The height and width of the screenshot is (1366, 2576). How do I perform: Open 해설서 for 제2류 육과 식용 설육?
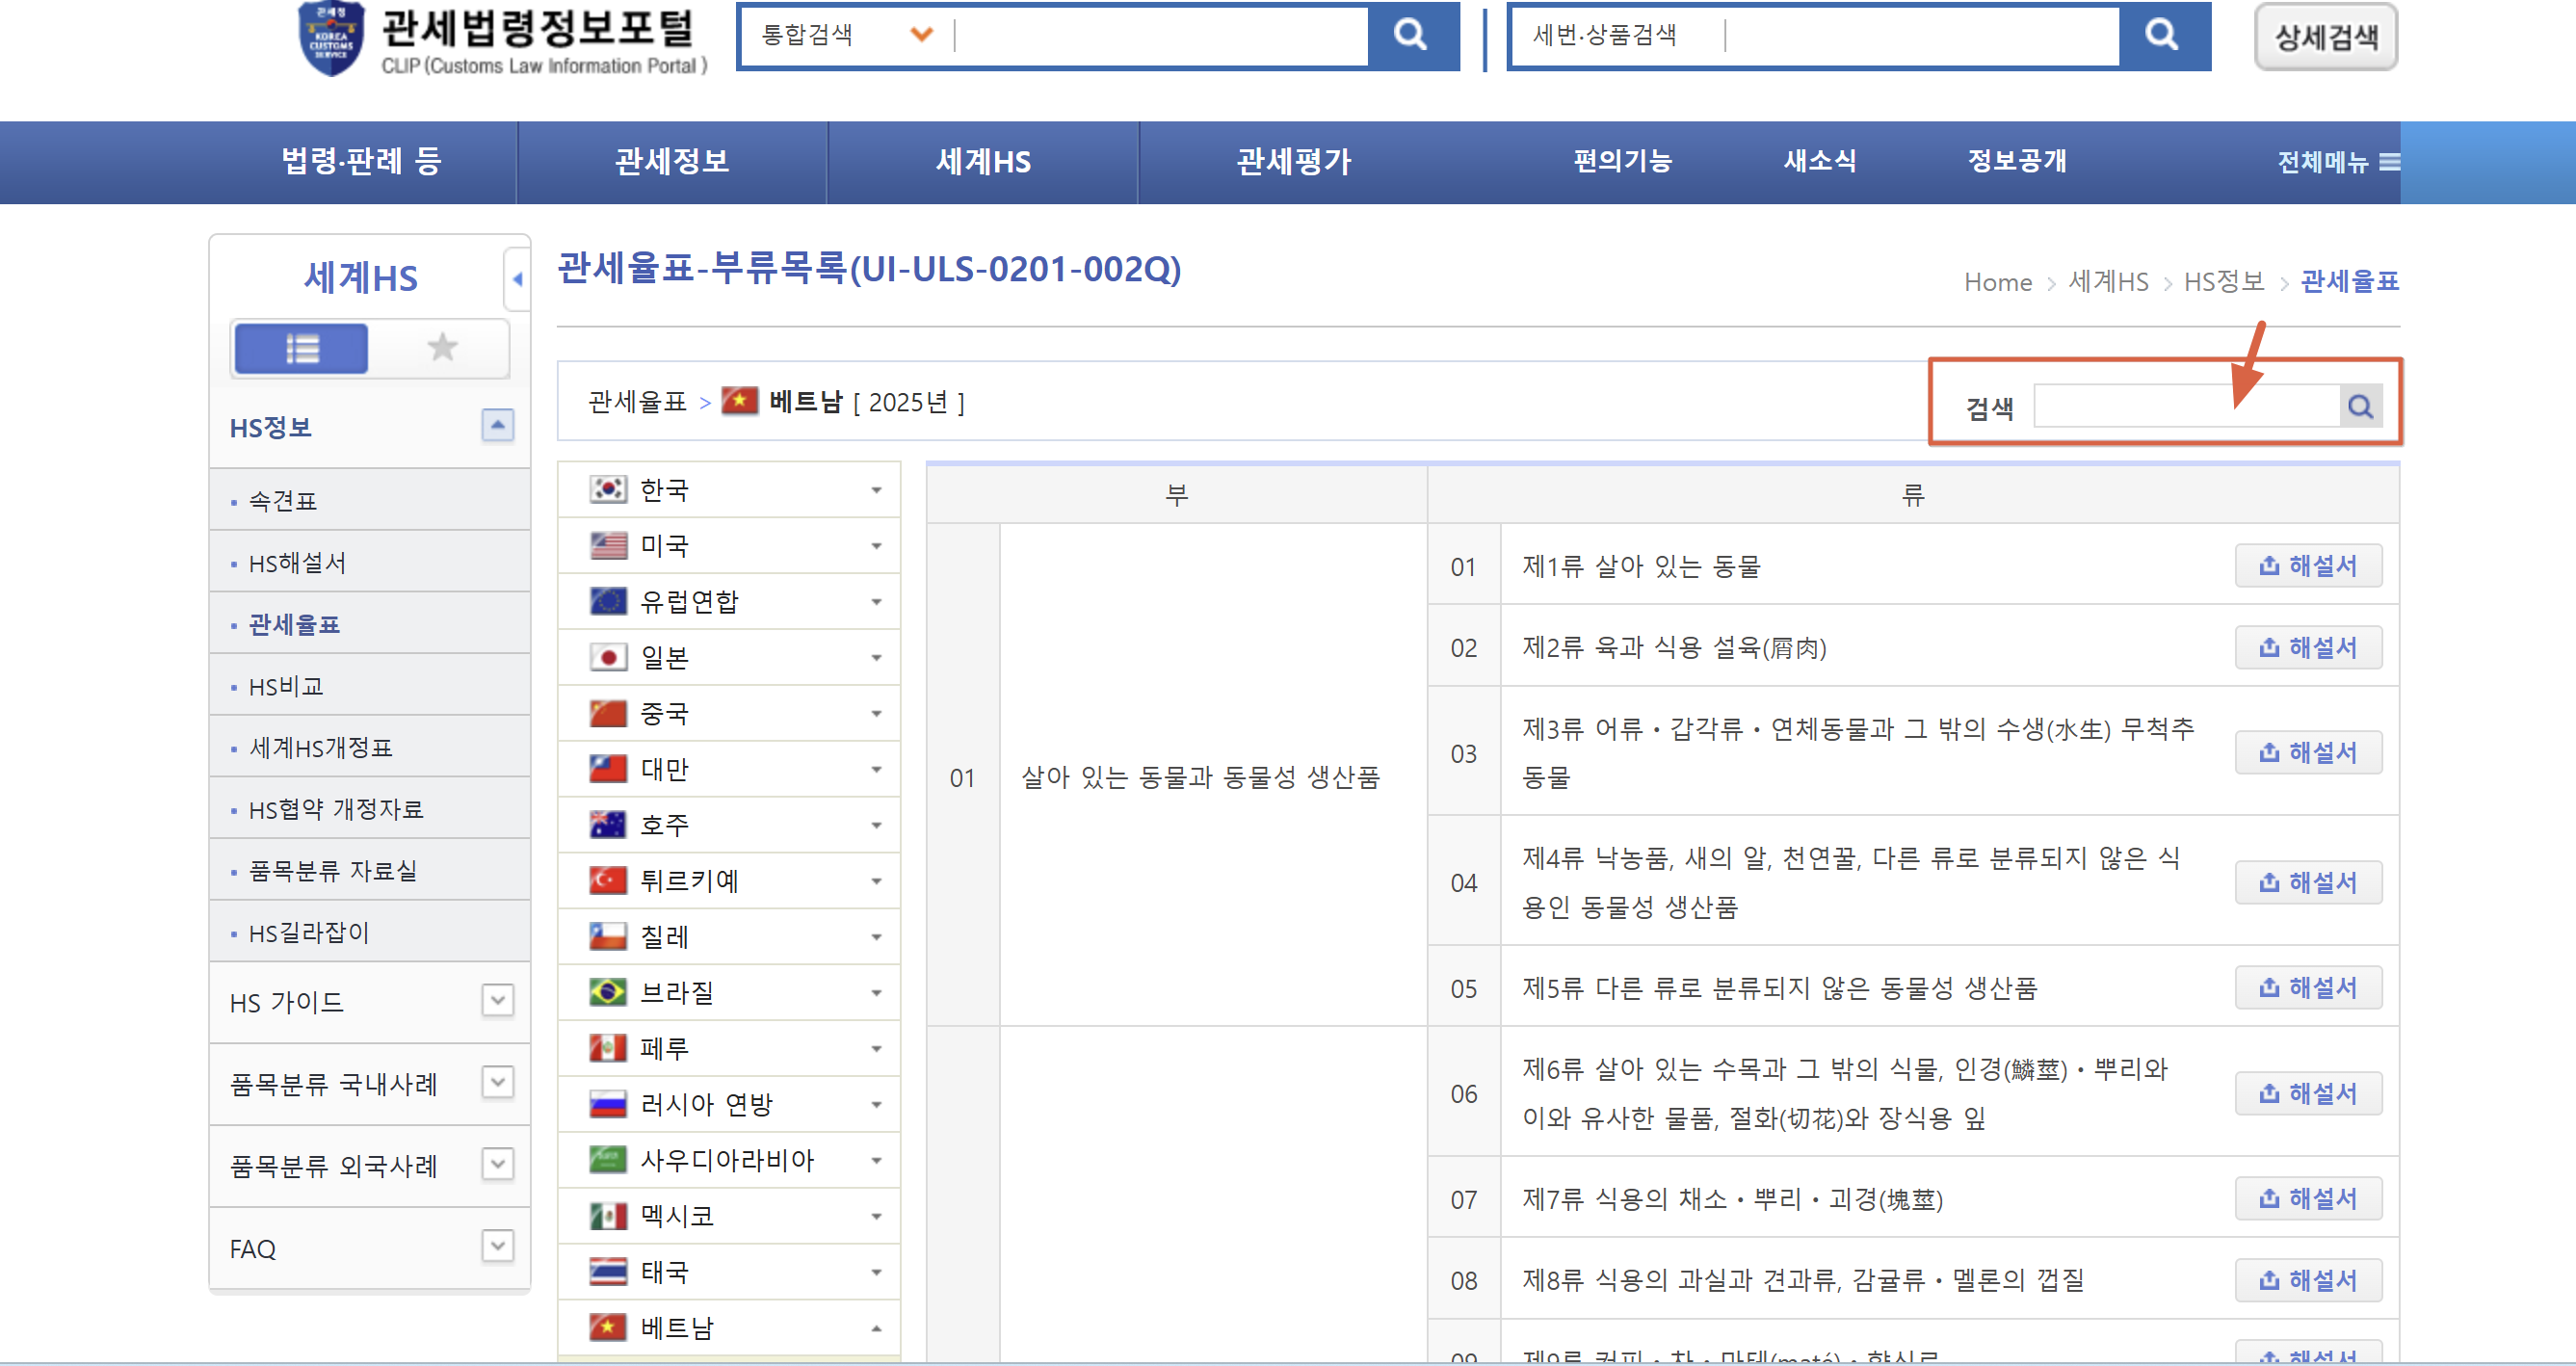tap(2308, 648)
